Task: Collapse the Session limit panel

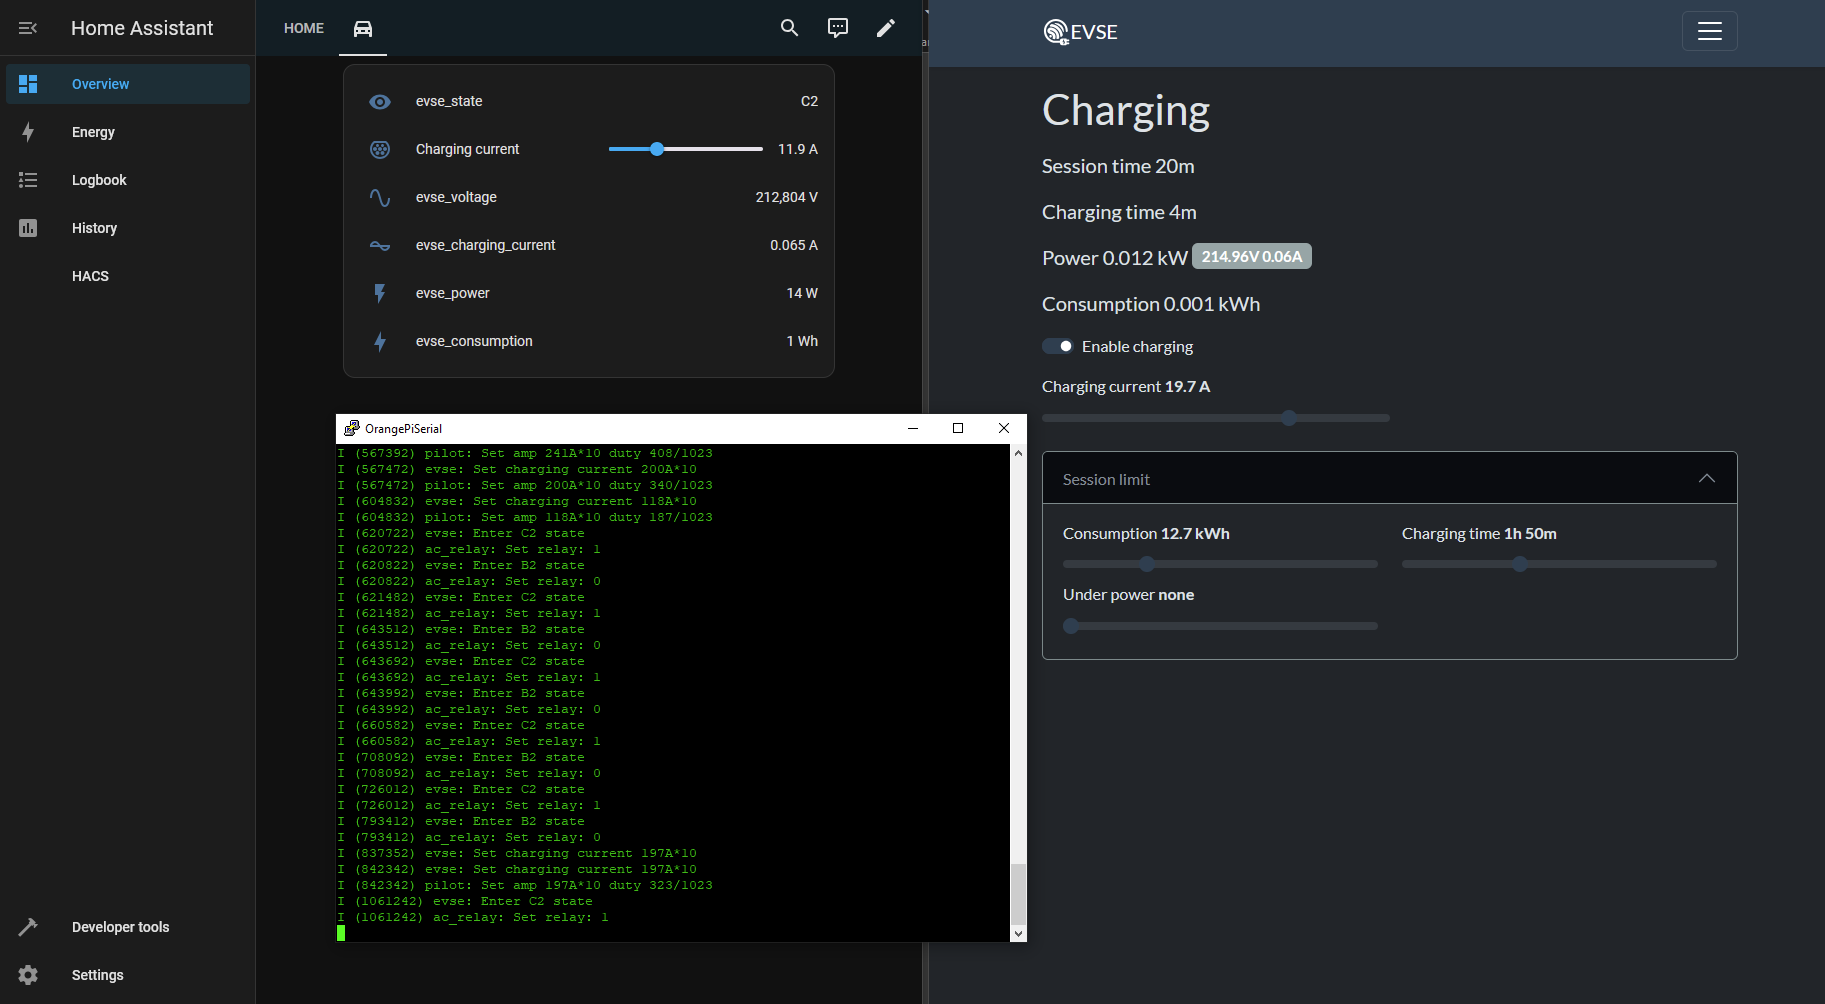Action: [x=1706, y=479]
